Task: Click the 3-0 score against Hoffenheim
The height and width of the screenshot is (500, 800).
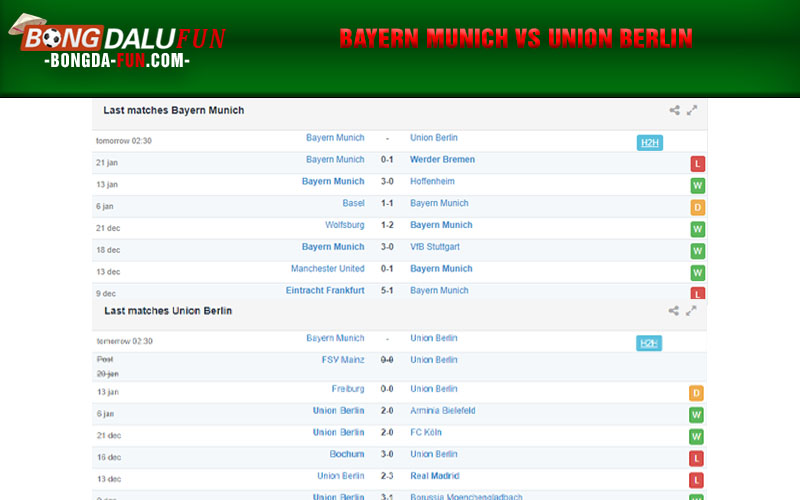Action: [x=387, y=181]
